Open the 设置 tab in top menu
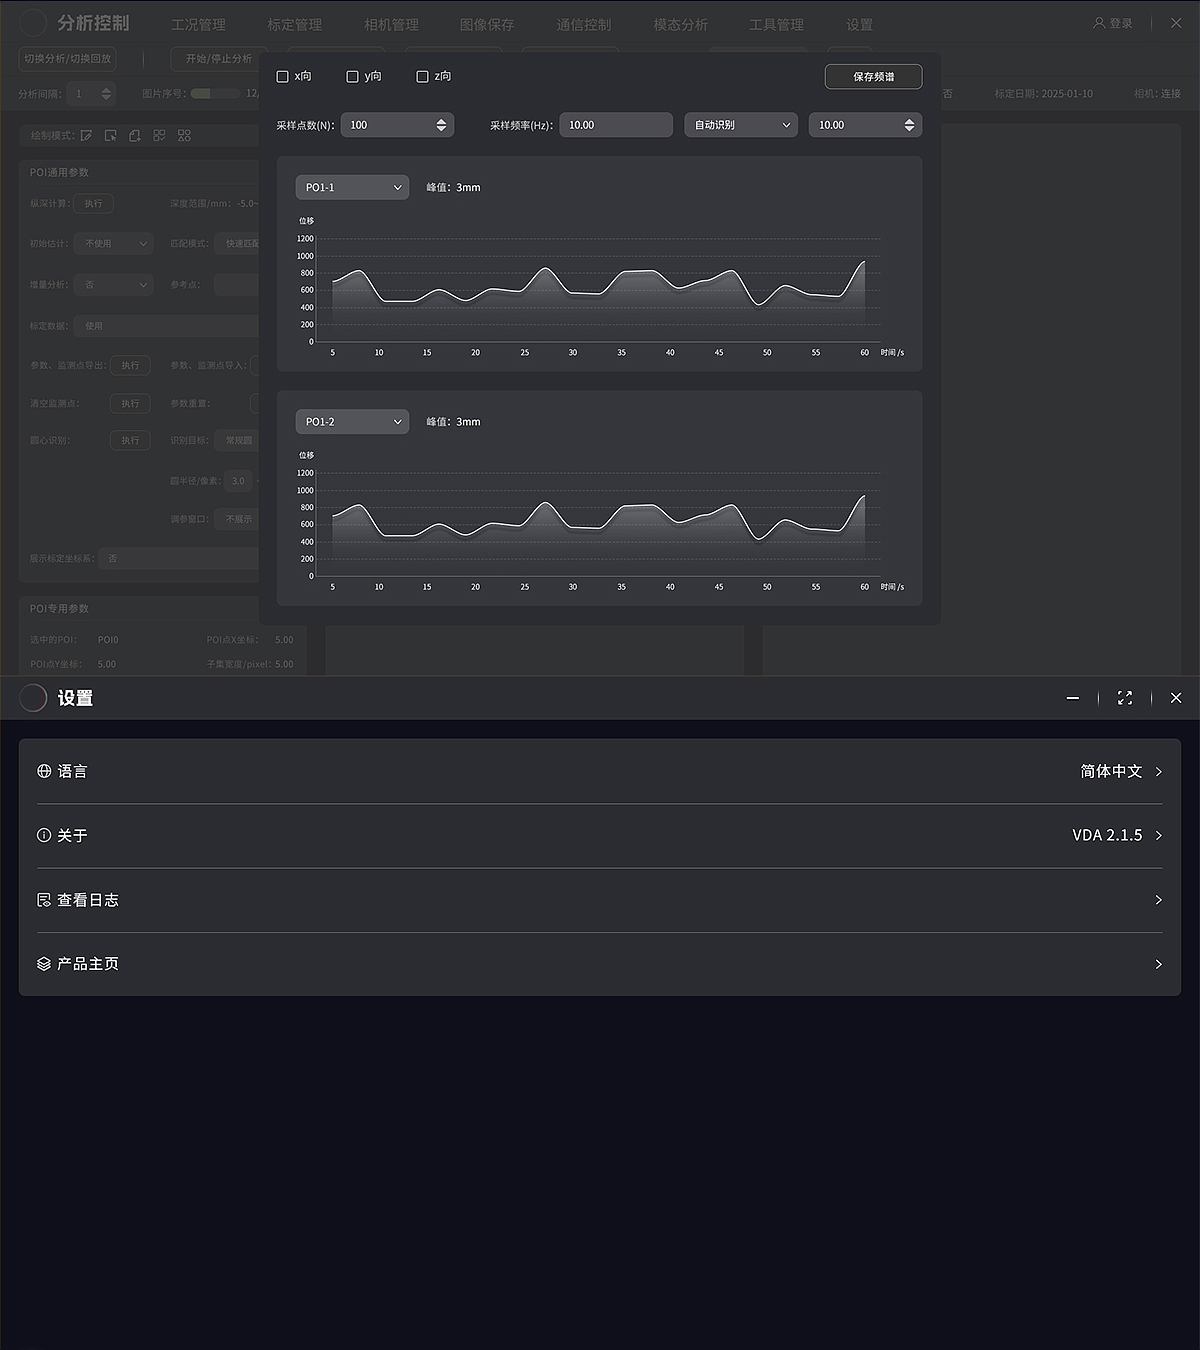The width and height of the screenshot is (1200, 1350). (859, 24)
